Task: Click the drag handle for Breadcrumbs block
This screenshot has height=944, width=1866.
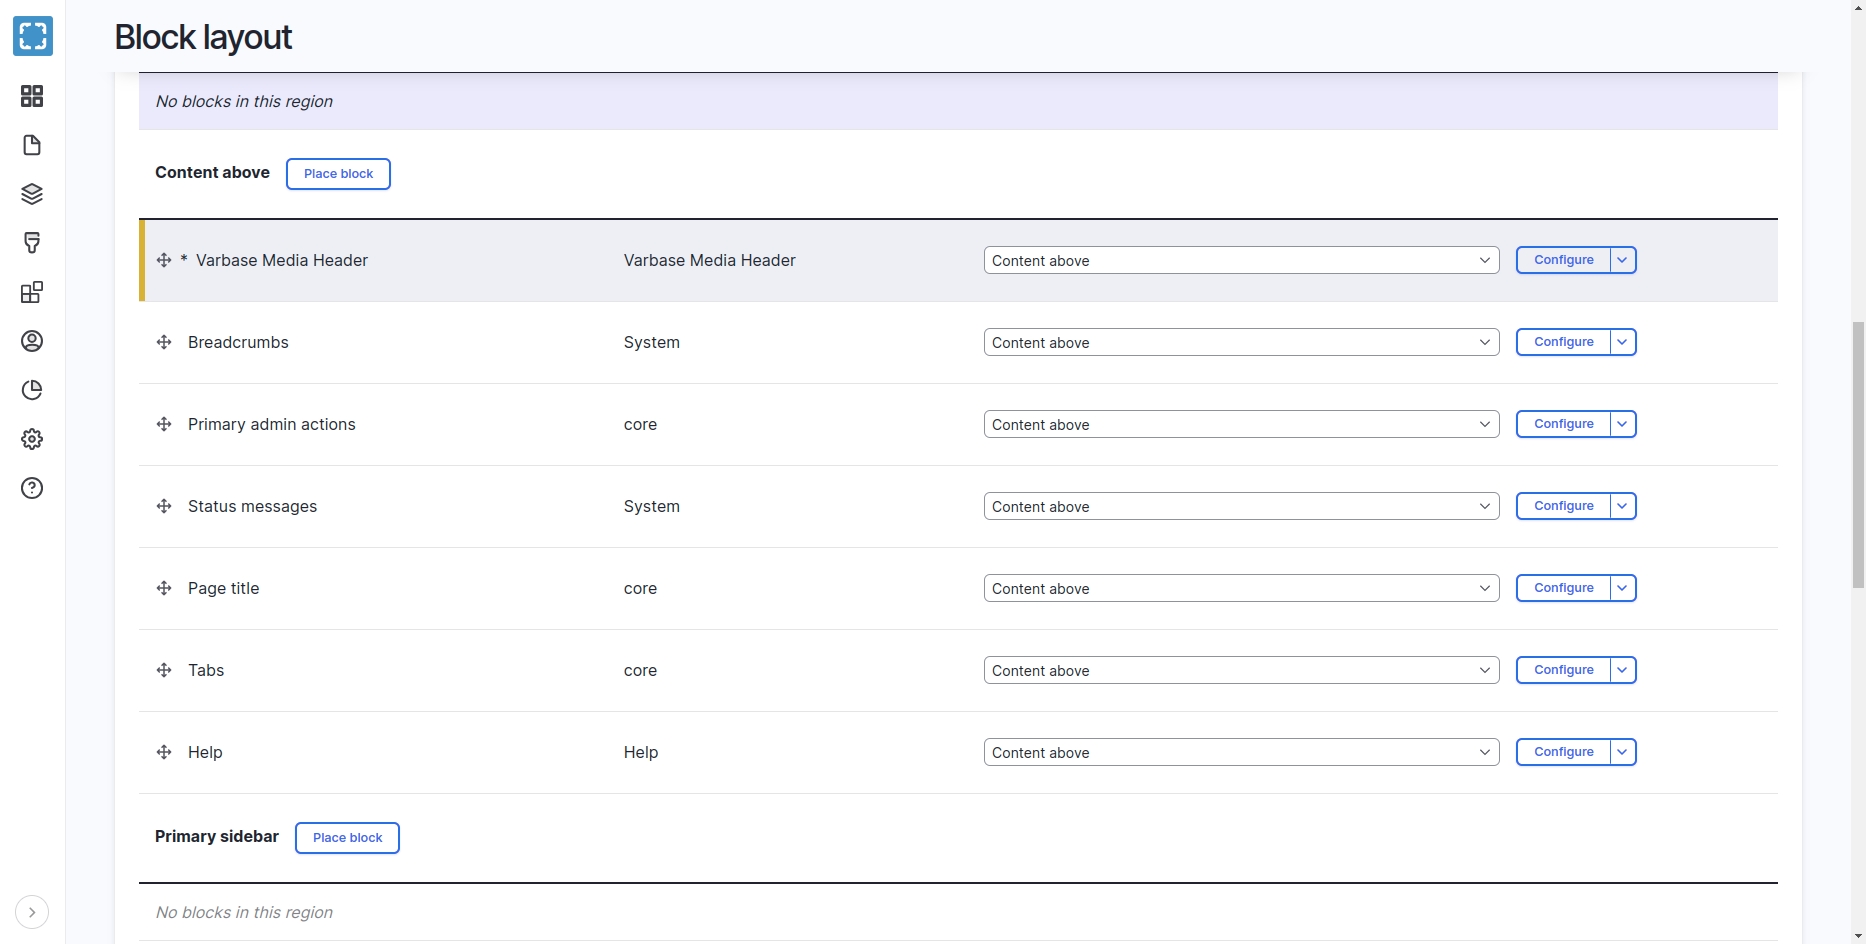Action: (164, 342)
